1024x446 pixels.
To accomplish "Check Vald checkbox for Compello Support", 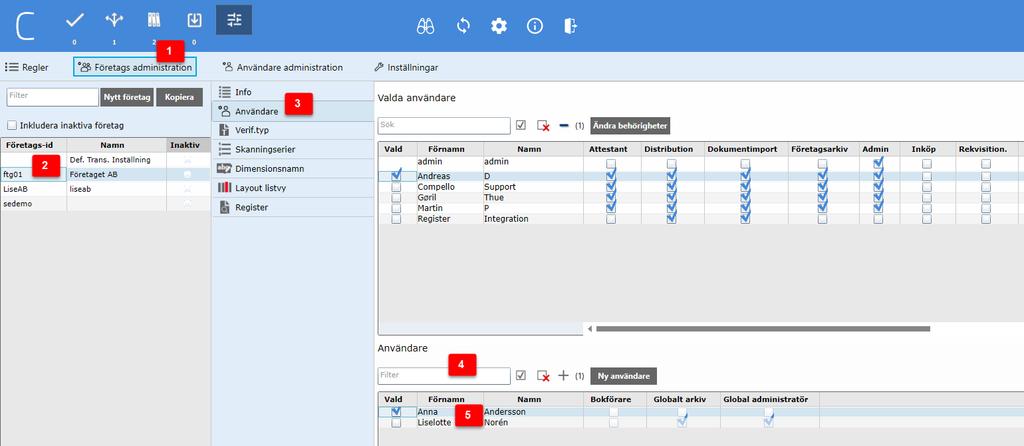I will tap(396, 187).
